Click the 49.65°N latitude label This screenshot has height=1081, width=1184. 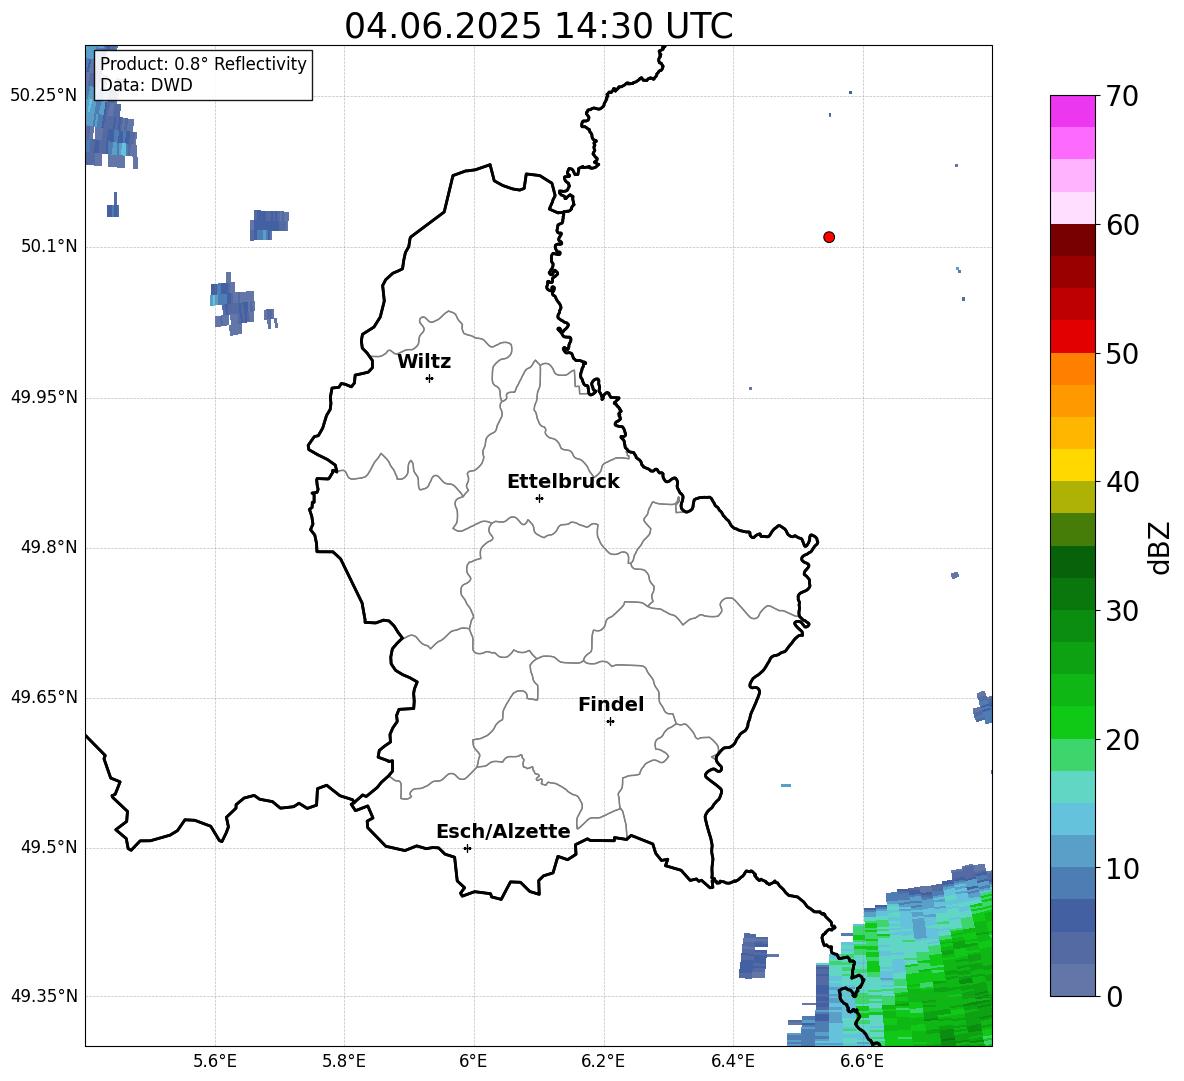pos(44,696)
